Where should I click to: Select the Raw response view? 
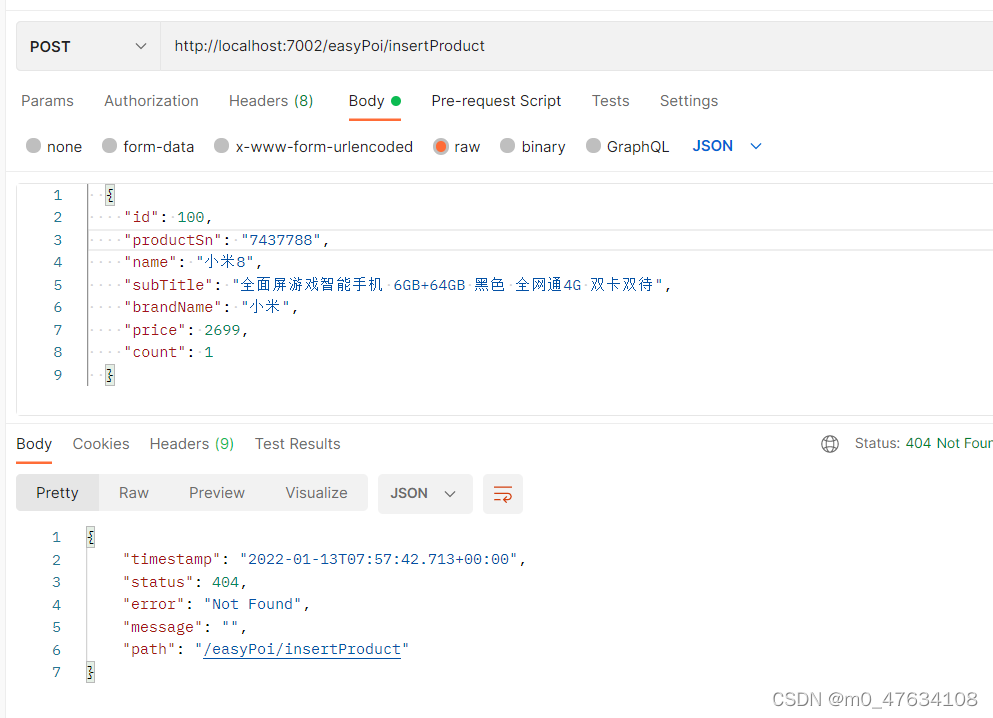(134, 493)
